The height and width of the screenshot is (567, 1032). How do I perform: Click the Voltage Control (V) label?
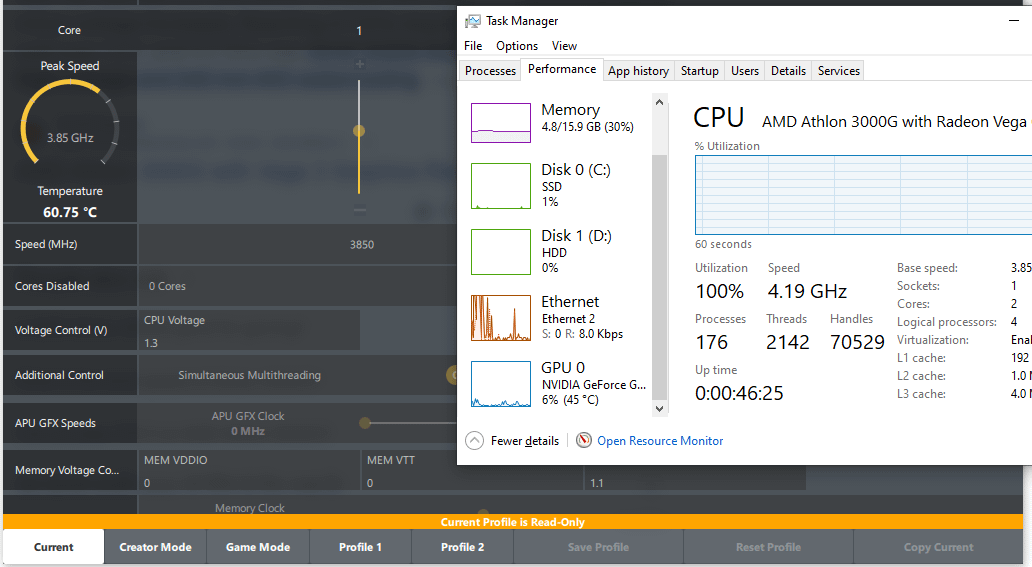point(61,330)
